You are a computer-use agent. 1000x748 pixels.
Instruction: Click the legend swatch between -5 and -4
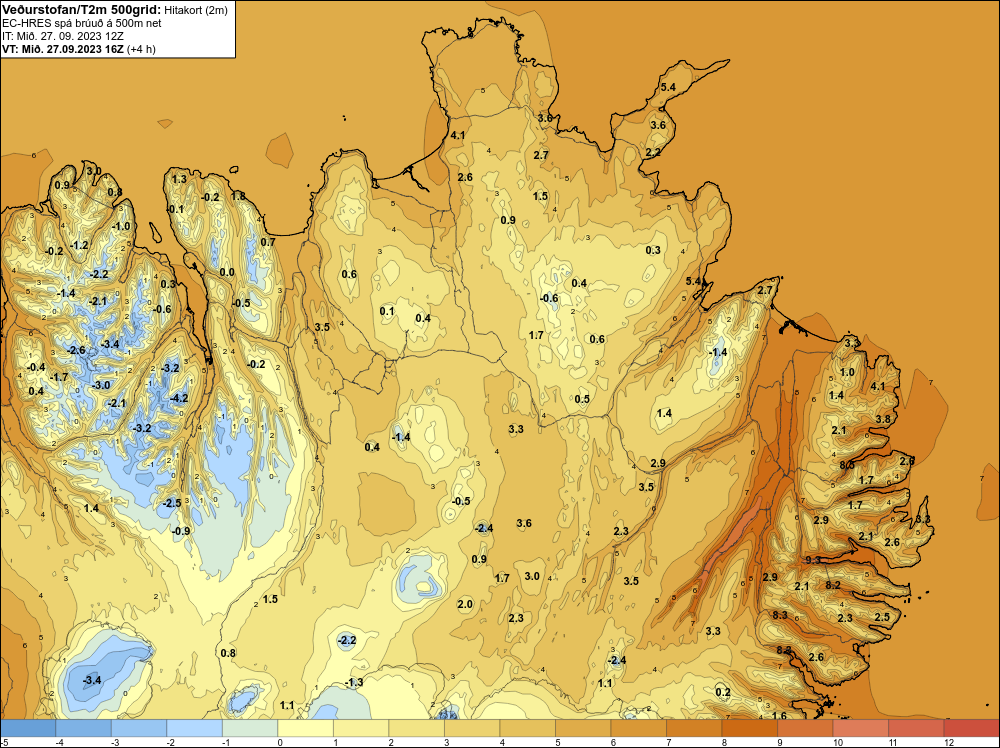[x=28, y=728]
